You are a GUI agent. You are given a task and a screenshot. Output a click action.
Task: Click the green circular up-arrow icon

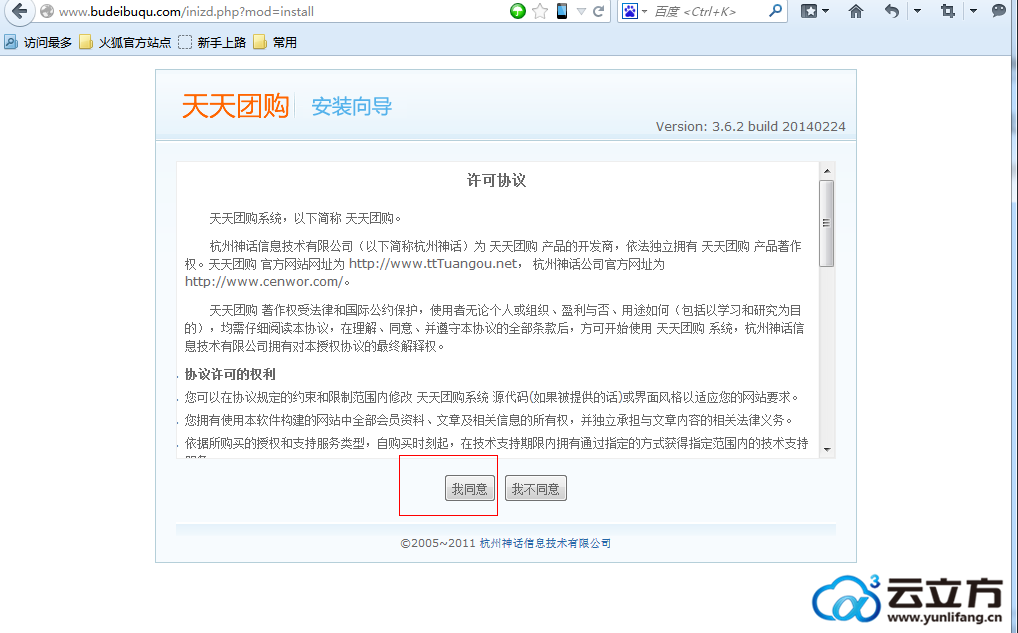point(517,11)
